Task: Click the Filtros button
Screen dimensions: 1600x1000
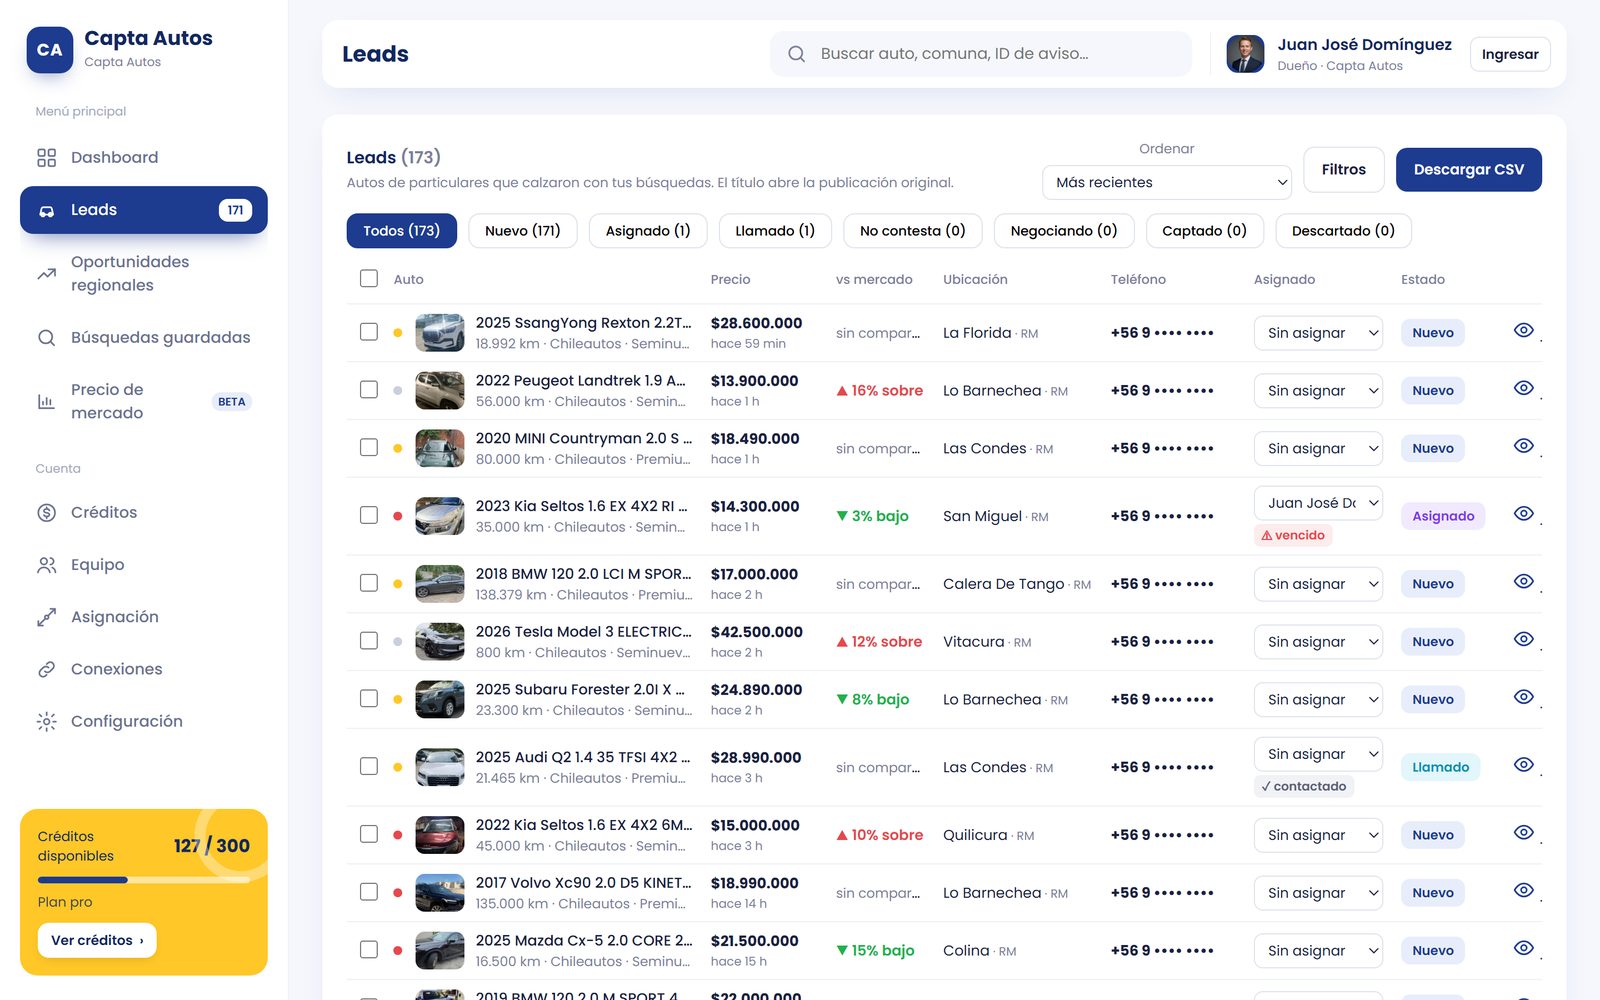Action: point(1344,170)
